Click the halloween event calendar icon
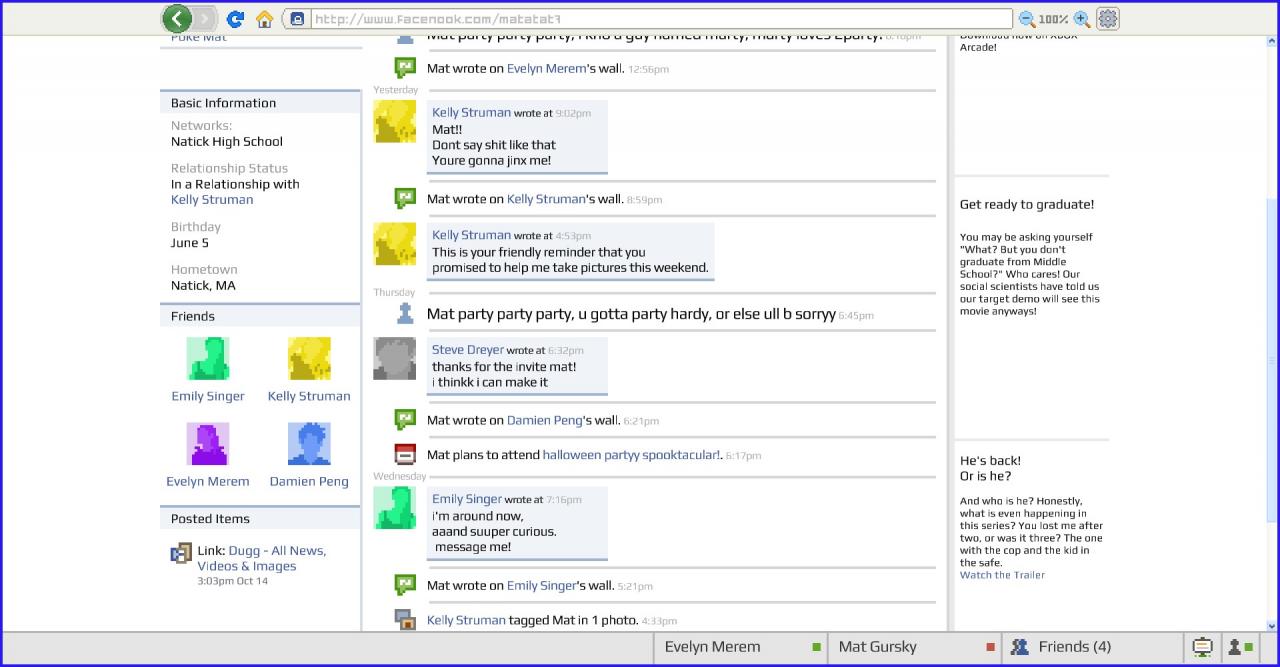Screen dimensions: 1280x667 [405, 454]
